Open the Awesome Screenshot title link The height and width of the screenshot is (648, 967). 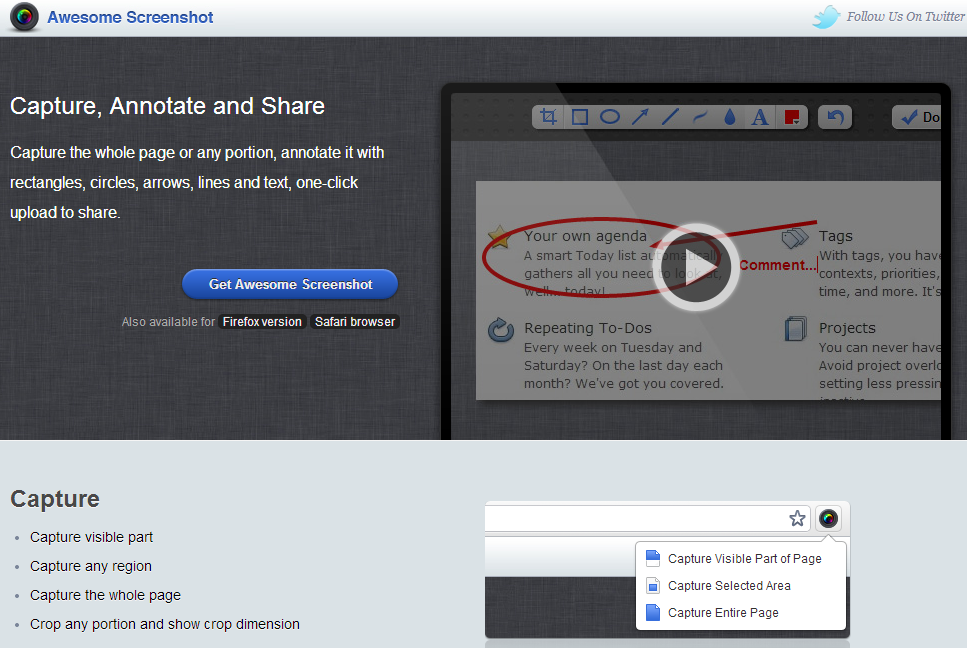tap(130, 17)
